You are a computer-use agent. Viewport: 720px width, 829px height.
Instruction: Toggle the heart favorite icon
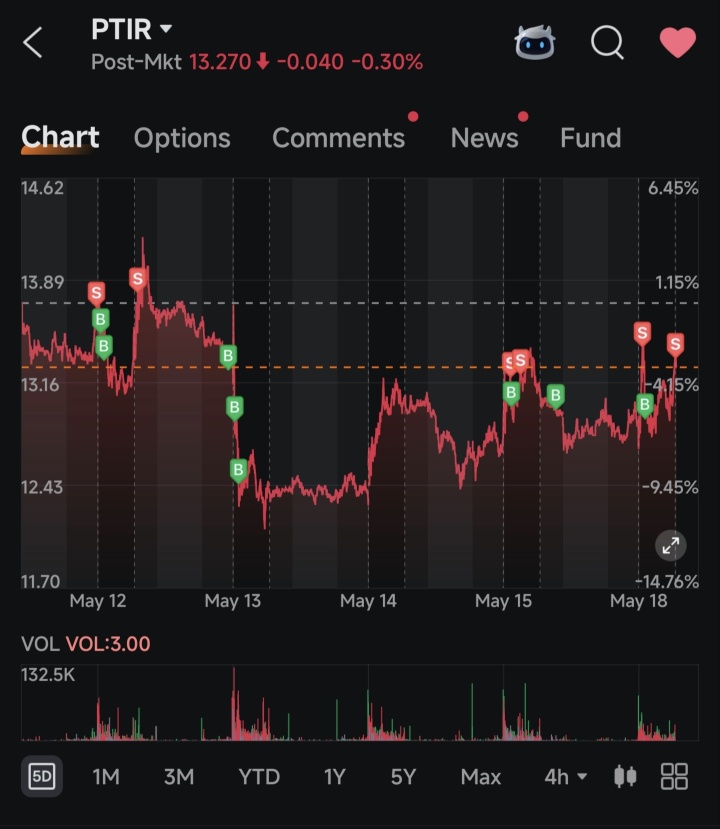pyautogui.click(x=678, y=42)
